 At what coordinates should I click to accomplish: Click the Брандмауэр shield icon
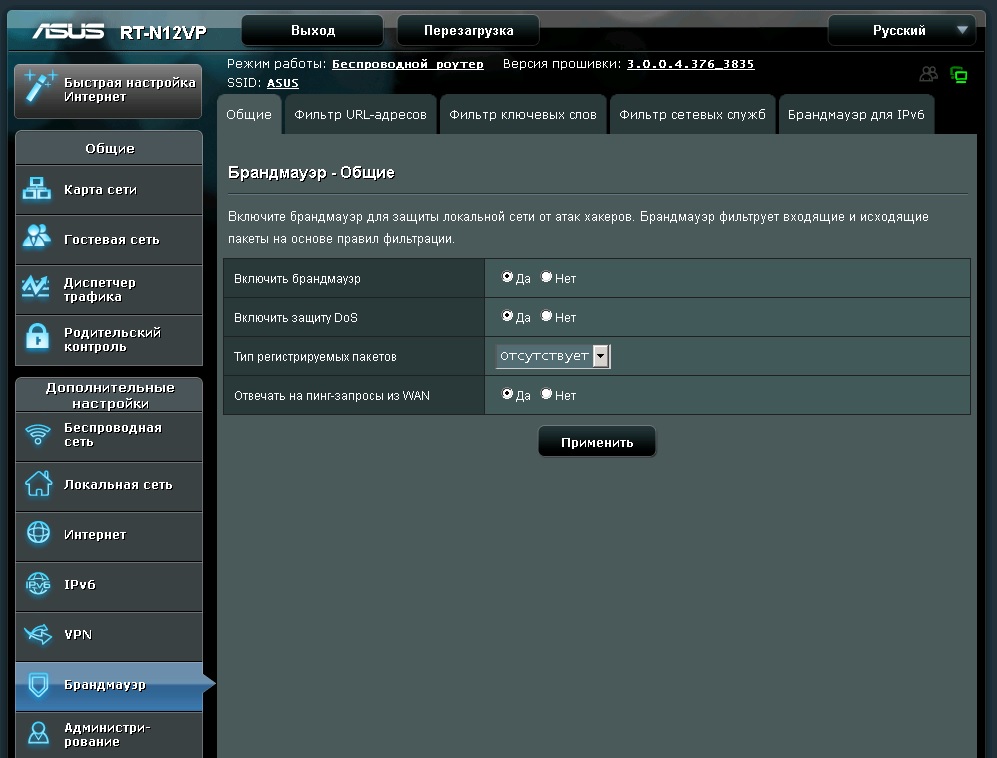[x=38, y=685]
